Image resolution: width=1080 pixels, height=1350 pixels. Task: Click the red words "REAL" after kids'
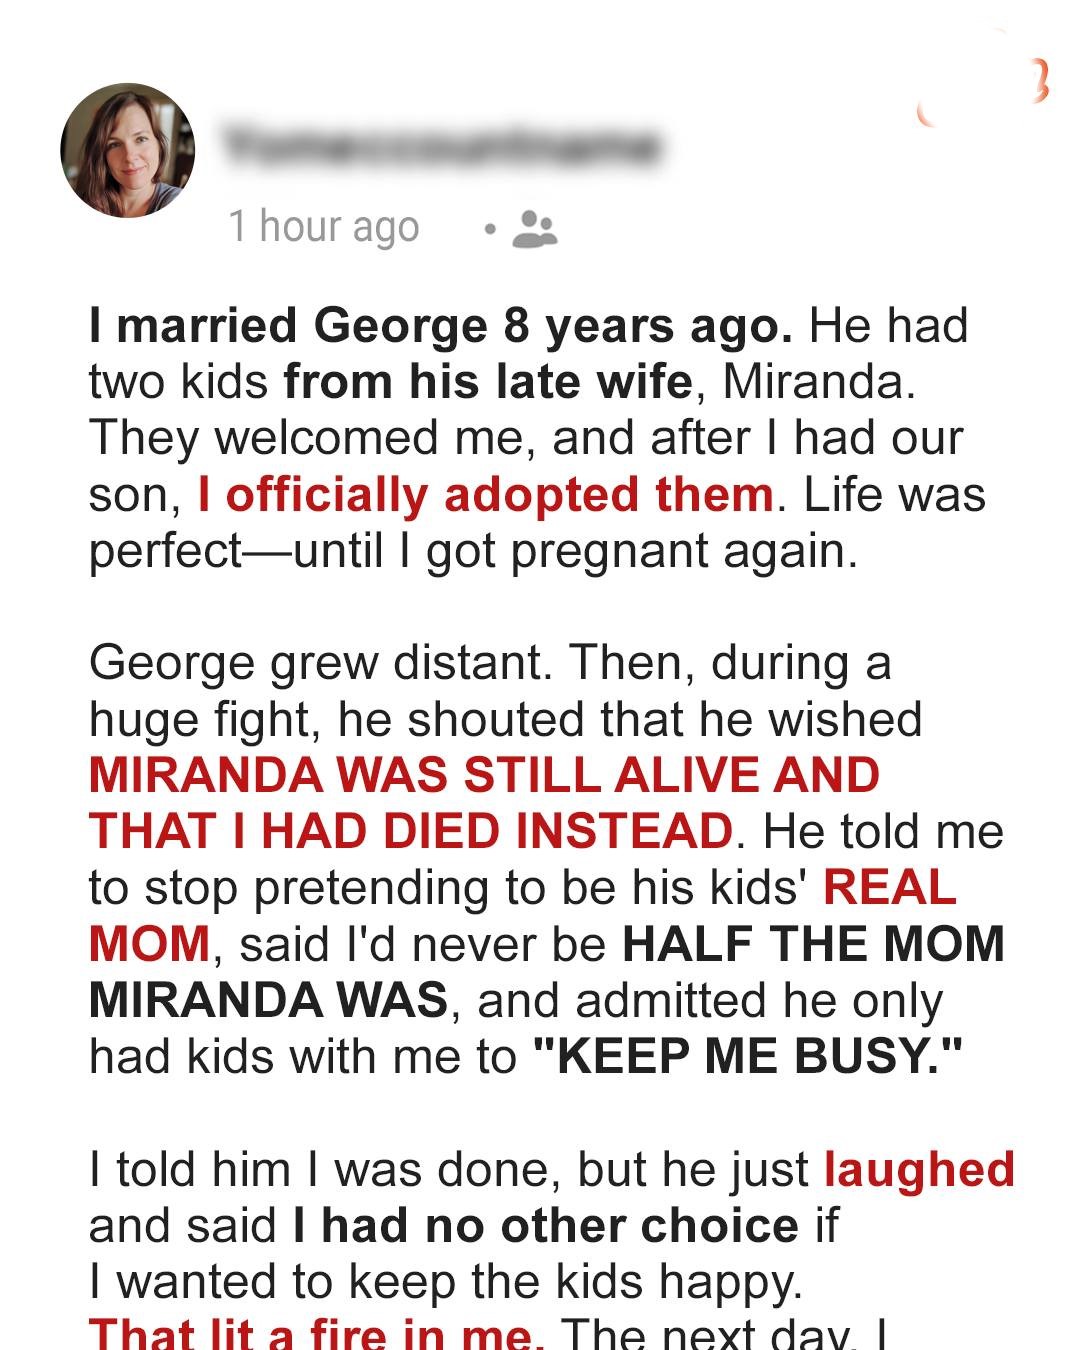889,887
